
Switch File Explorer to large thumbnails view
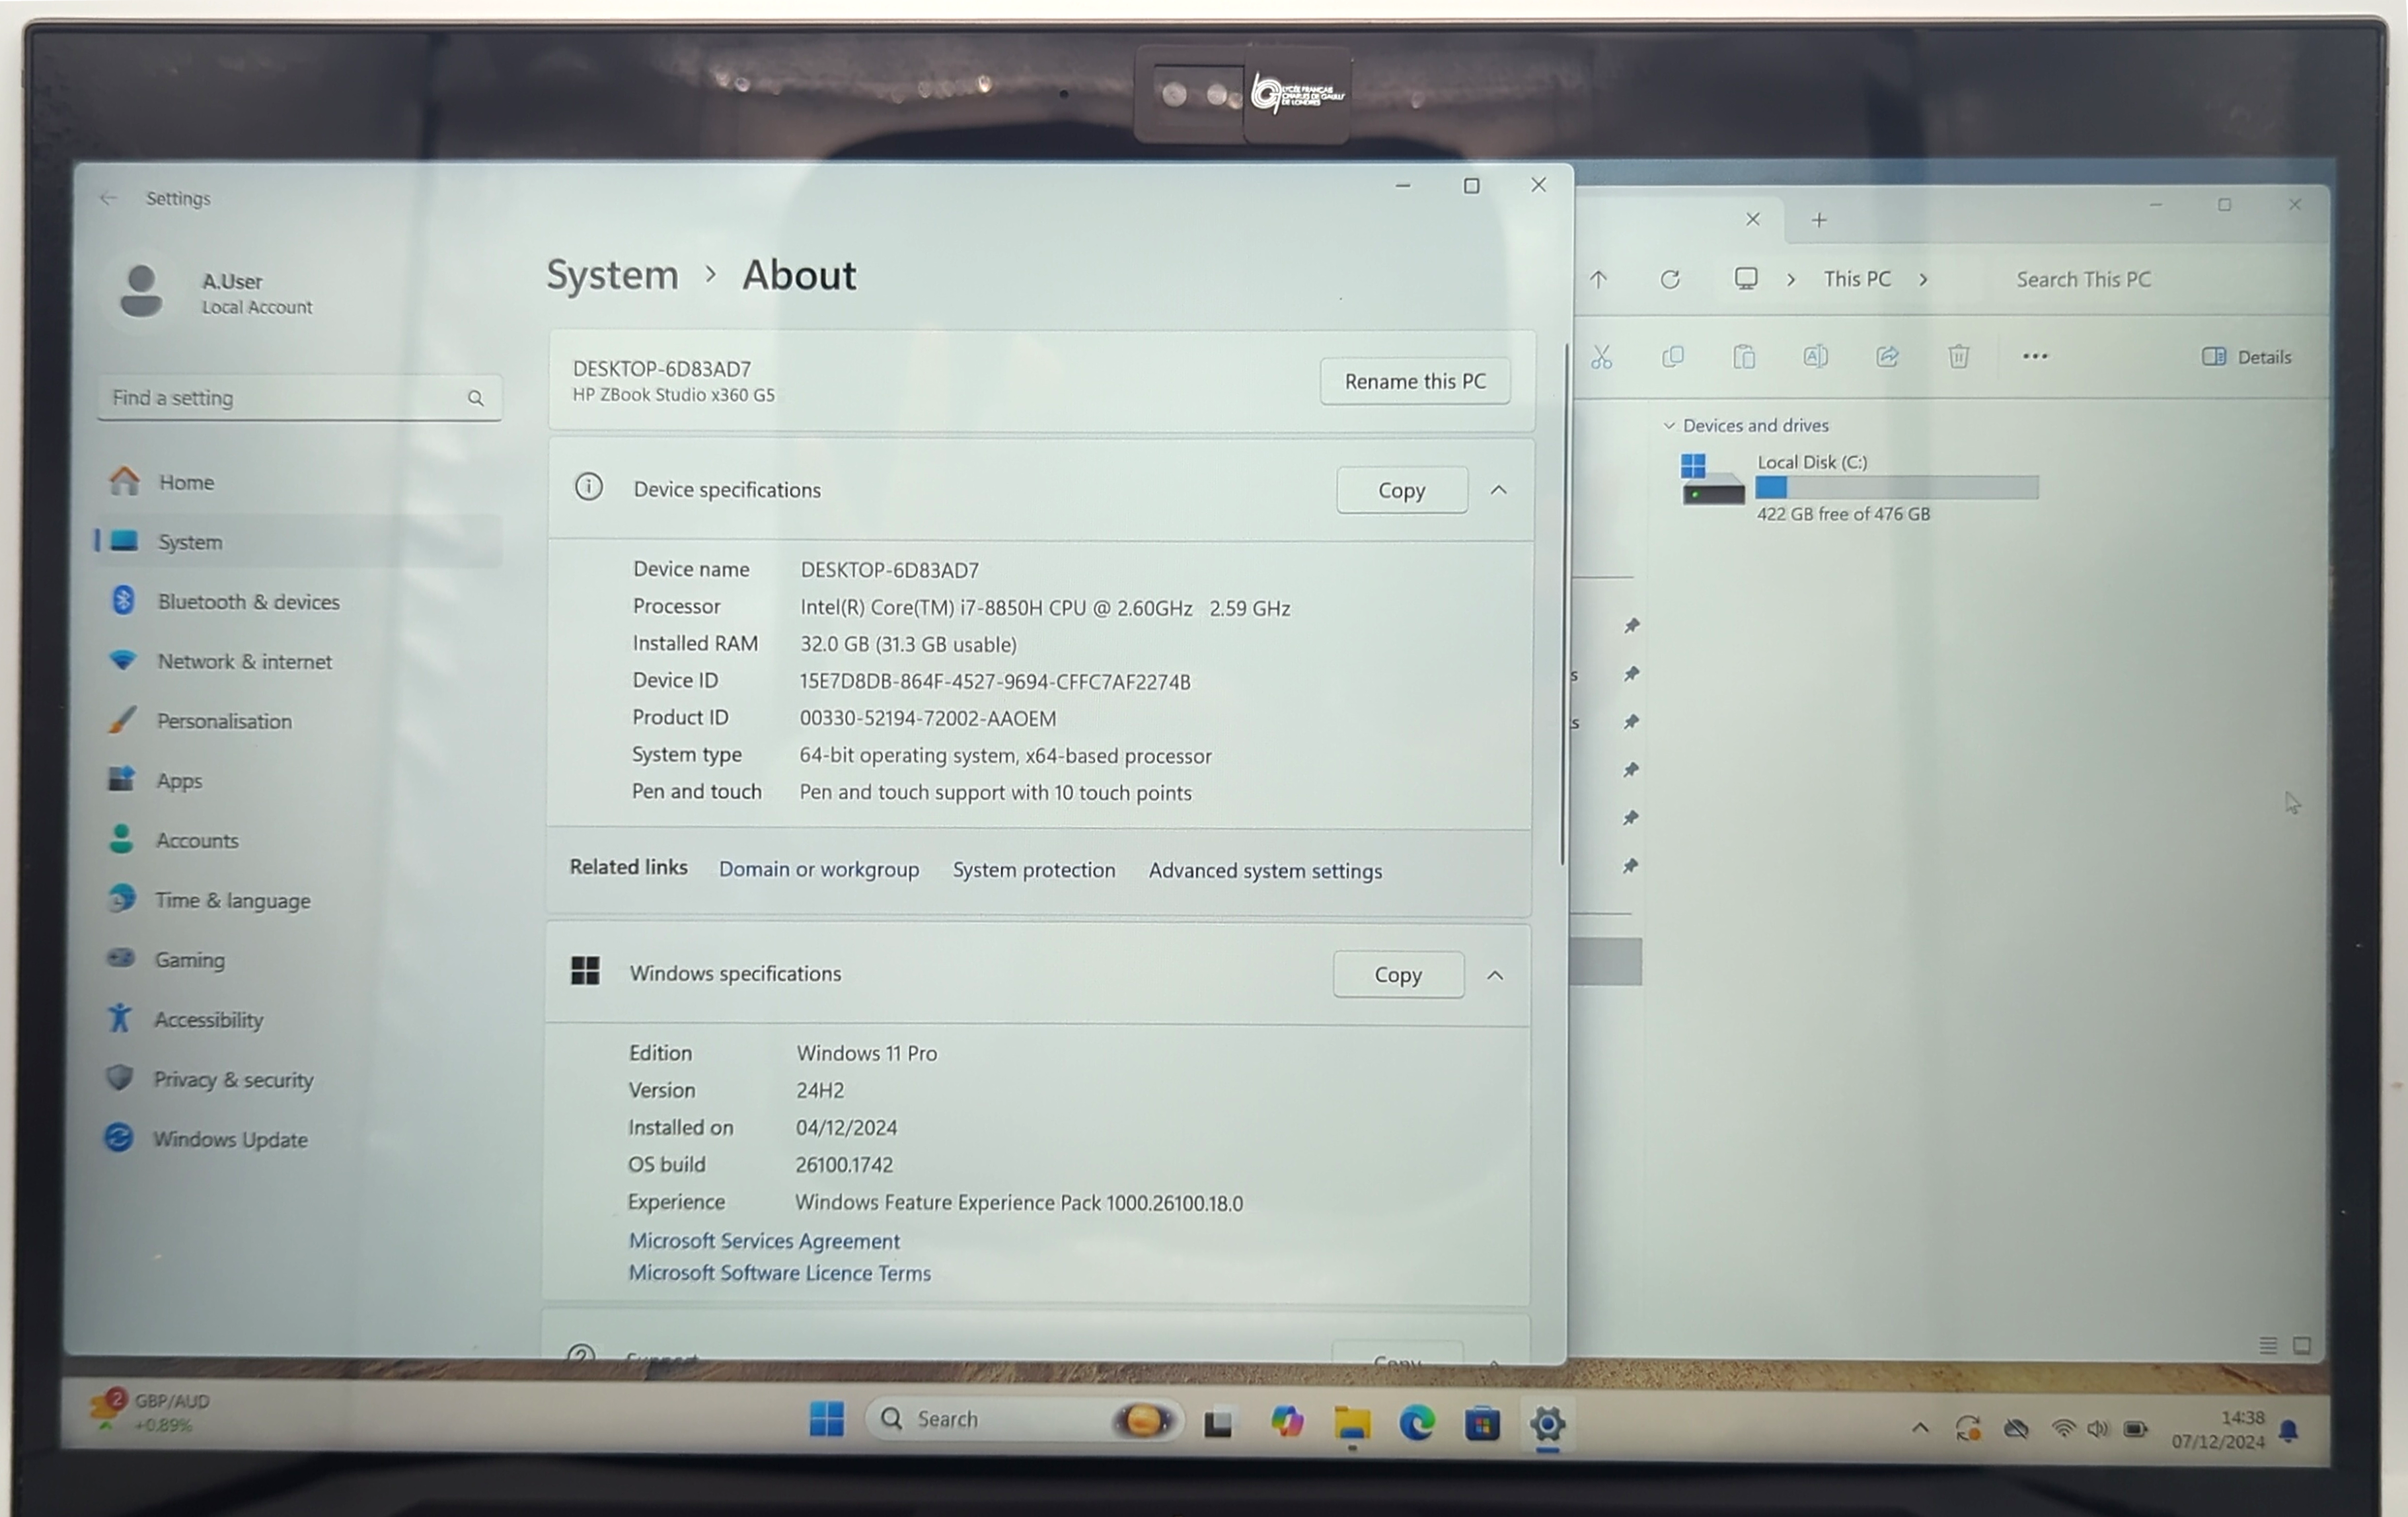pos(2302,1346)
